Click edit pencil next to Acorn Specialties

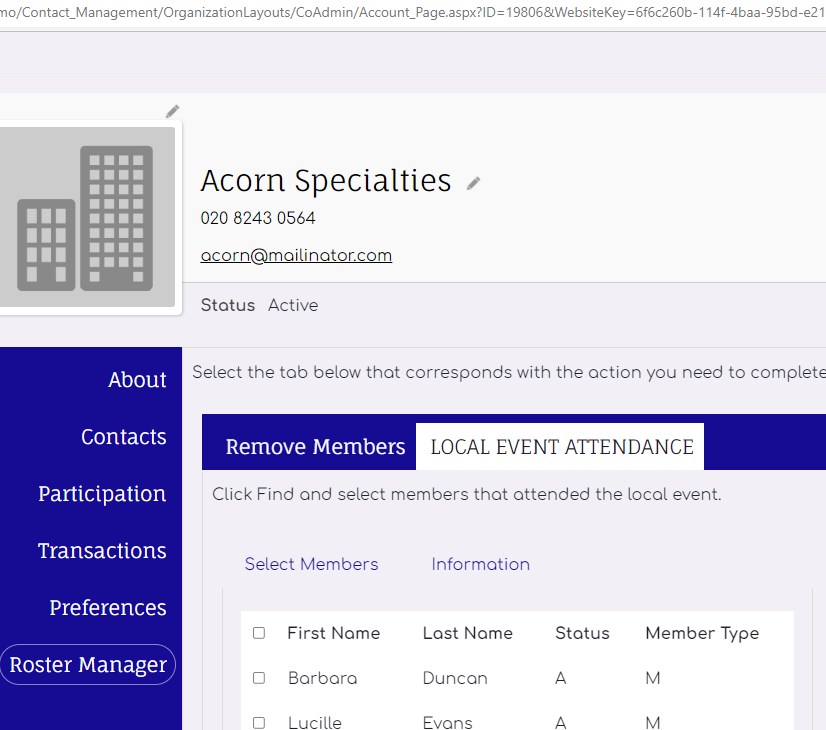tap(474, 183)
